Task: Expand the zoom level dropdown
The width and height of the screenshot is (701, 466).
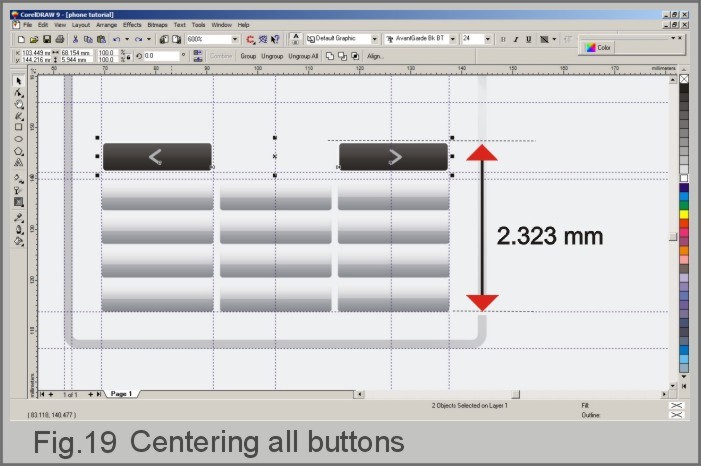Action: [235, 39]
